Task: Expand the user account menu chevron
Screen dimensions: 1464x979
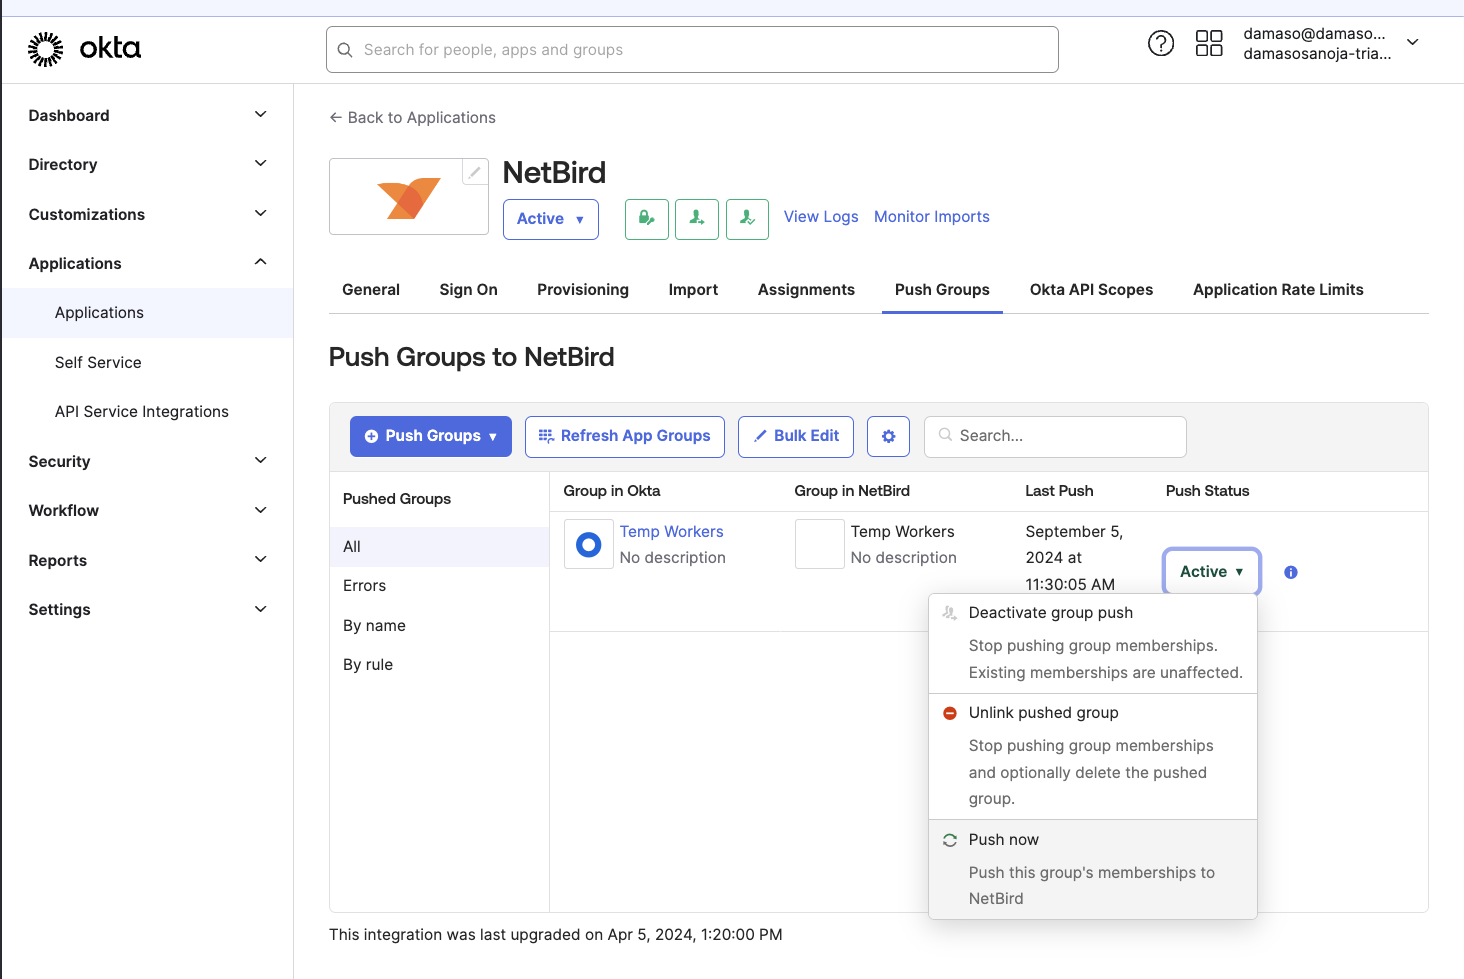Action: [x=1412, y=42]
